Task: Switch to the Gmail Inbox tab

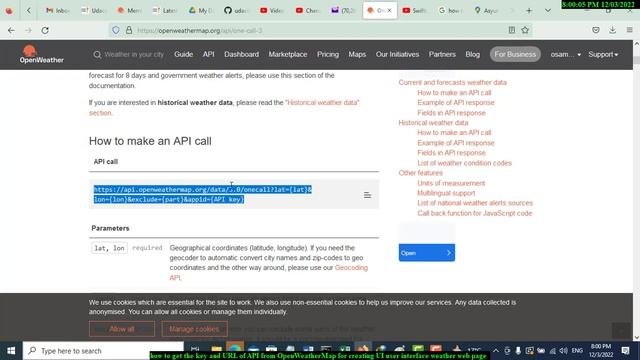Action: (57, 11)
